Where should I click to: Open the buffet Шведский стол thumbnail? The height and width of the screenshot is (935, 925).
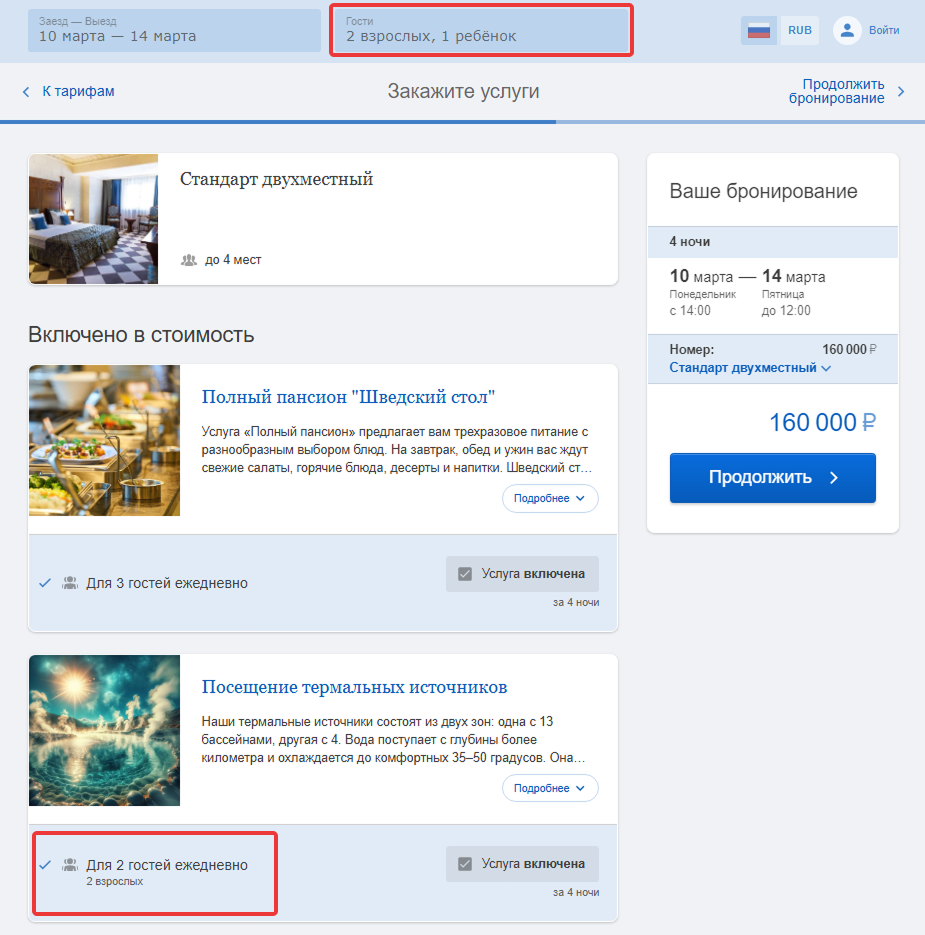104,440
